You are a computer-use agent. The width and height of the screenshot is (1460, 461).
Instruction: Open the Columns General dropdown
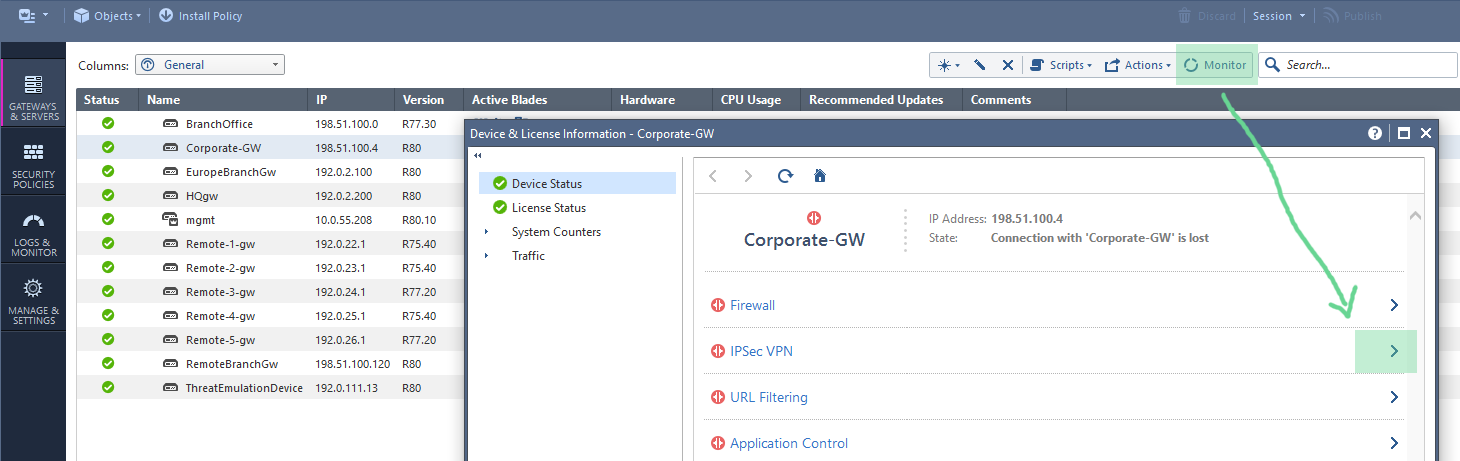coord(210,65)
